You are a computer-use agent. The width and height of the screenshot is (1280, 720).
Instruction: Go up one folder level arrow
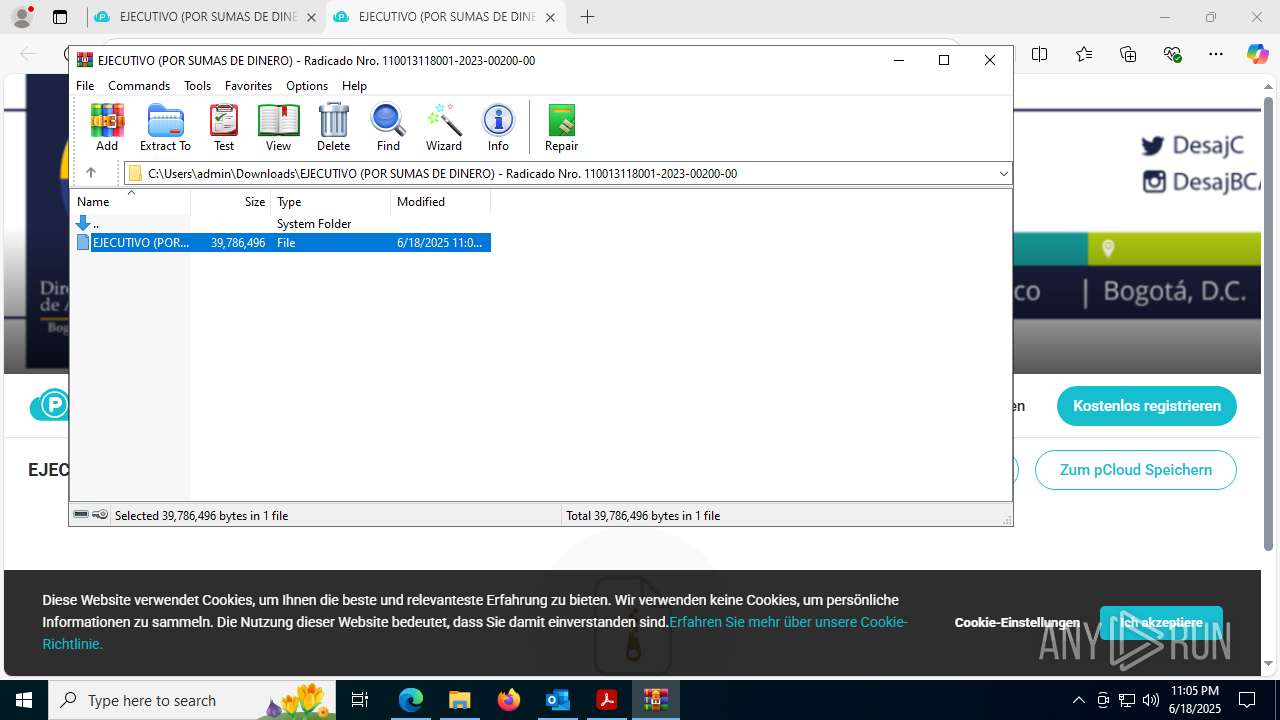pos(90,173)
